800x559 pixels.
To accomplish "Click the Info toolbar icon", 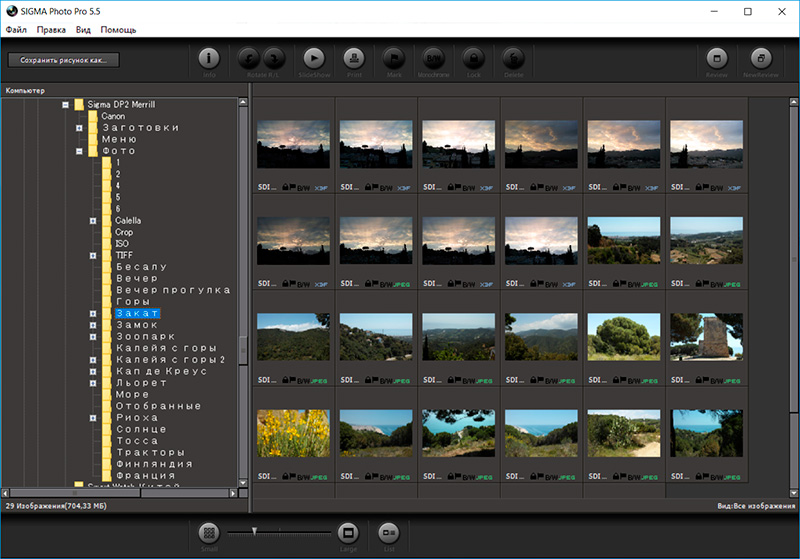I will point(209,58).
